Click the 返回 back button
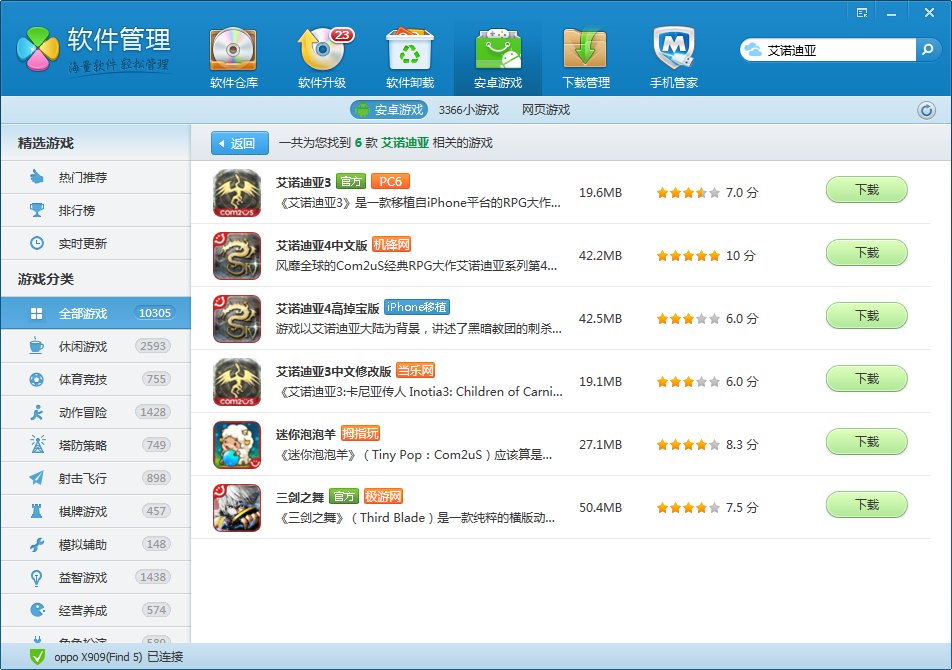 [240, 143]
